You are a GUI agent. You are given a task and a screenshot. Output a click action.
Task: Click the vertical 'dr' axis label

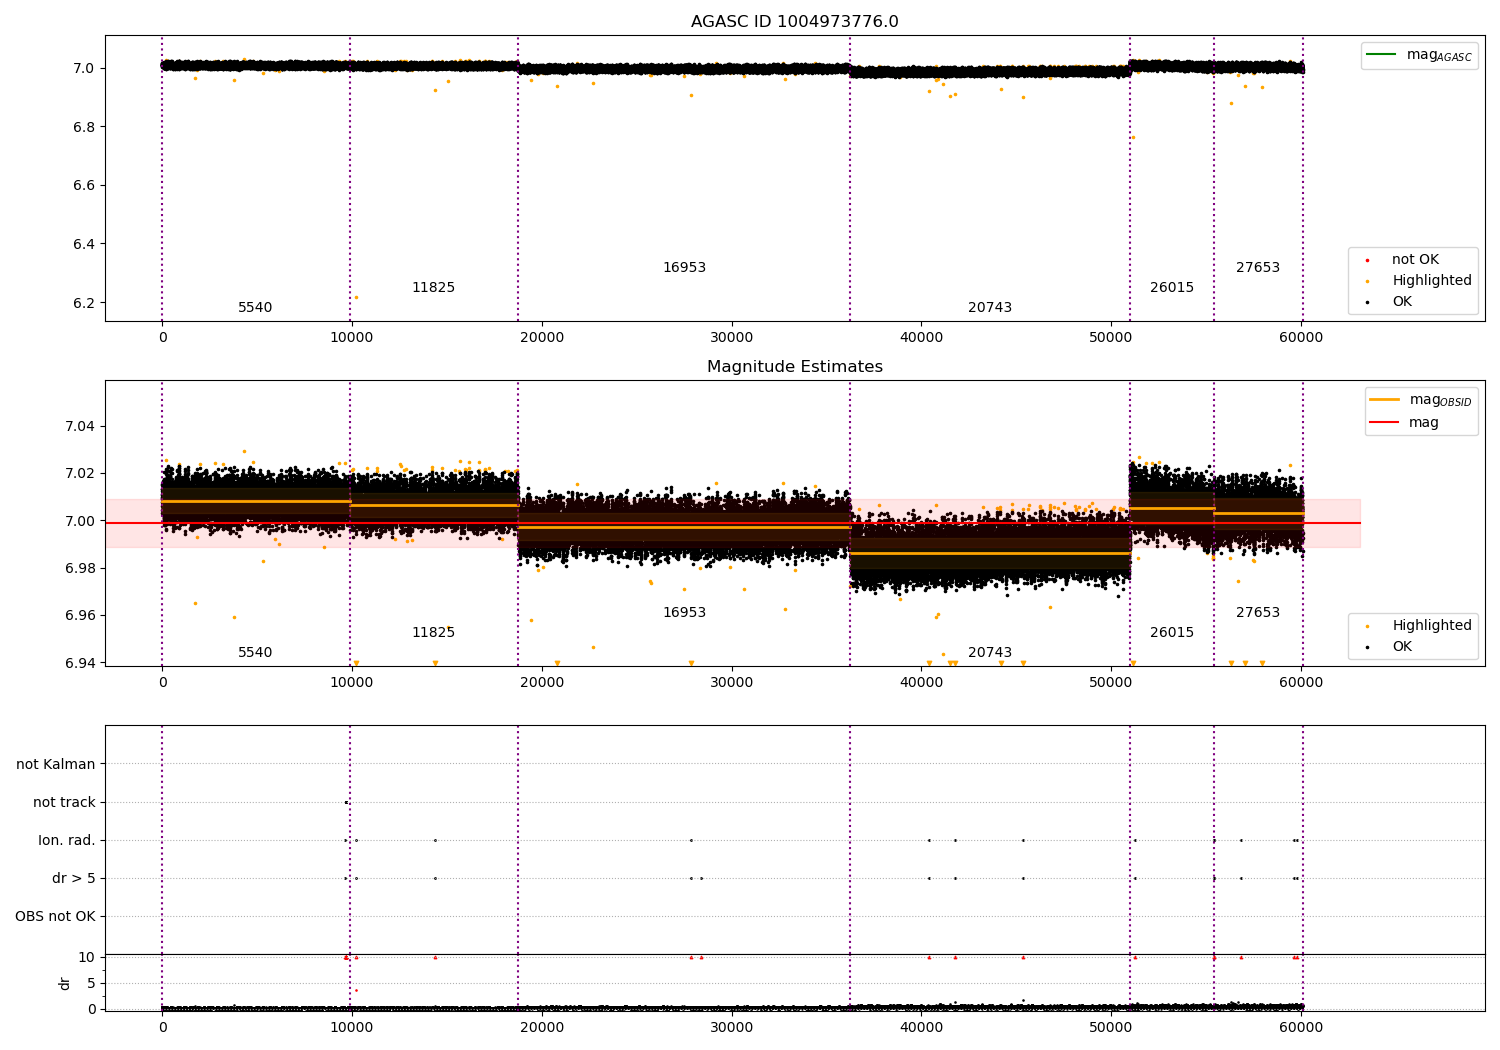65,983
